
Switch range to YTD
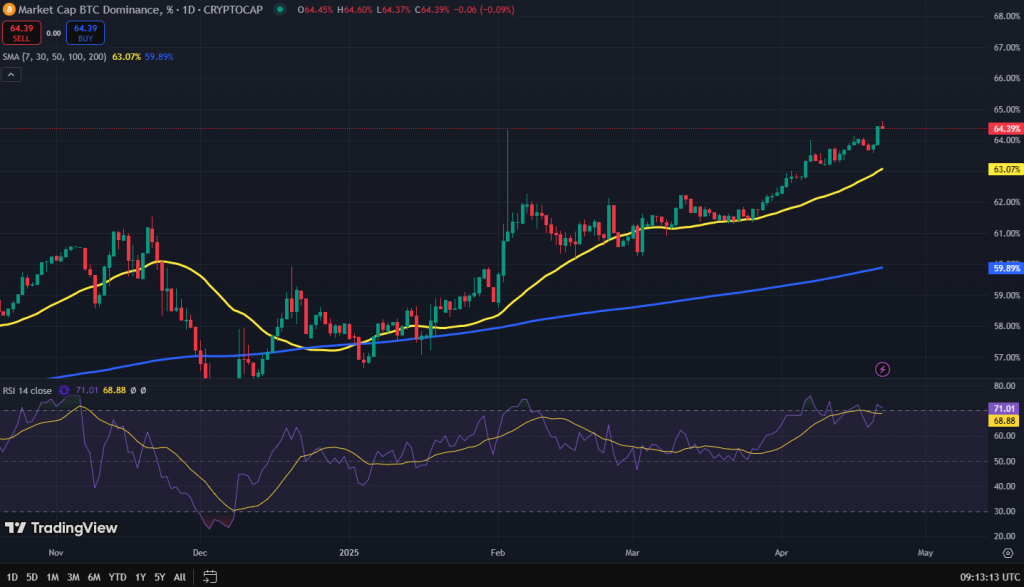coord(118,577)
